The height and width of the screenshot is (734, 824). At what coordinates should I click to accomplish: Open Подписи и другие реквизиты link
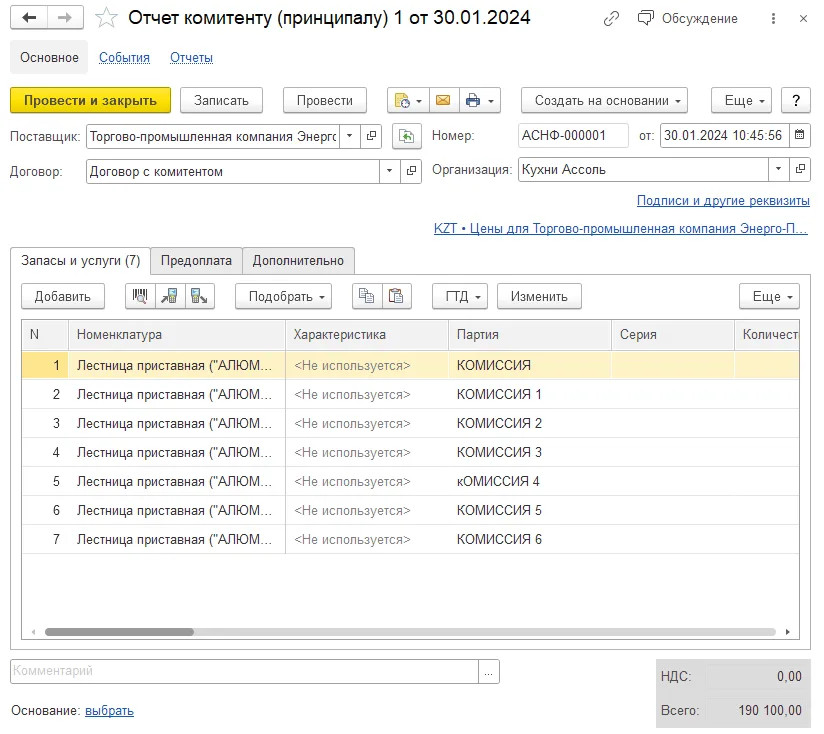[x=723, y=201]
